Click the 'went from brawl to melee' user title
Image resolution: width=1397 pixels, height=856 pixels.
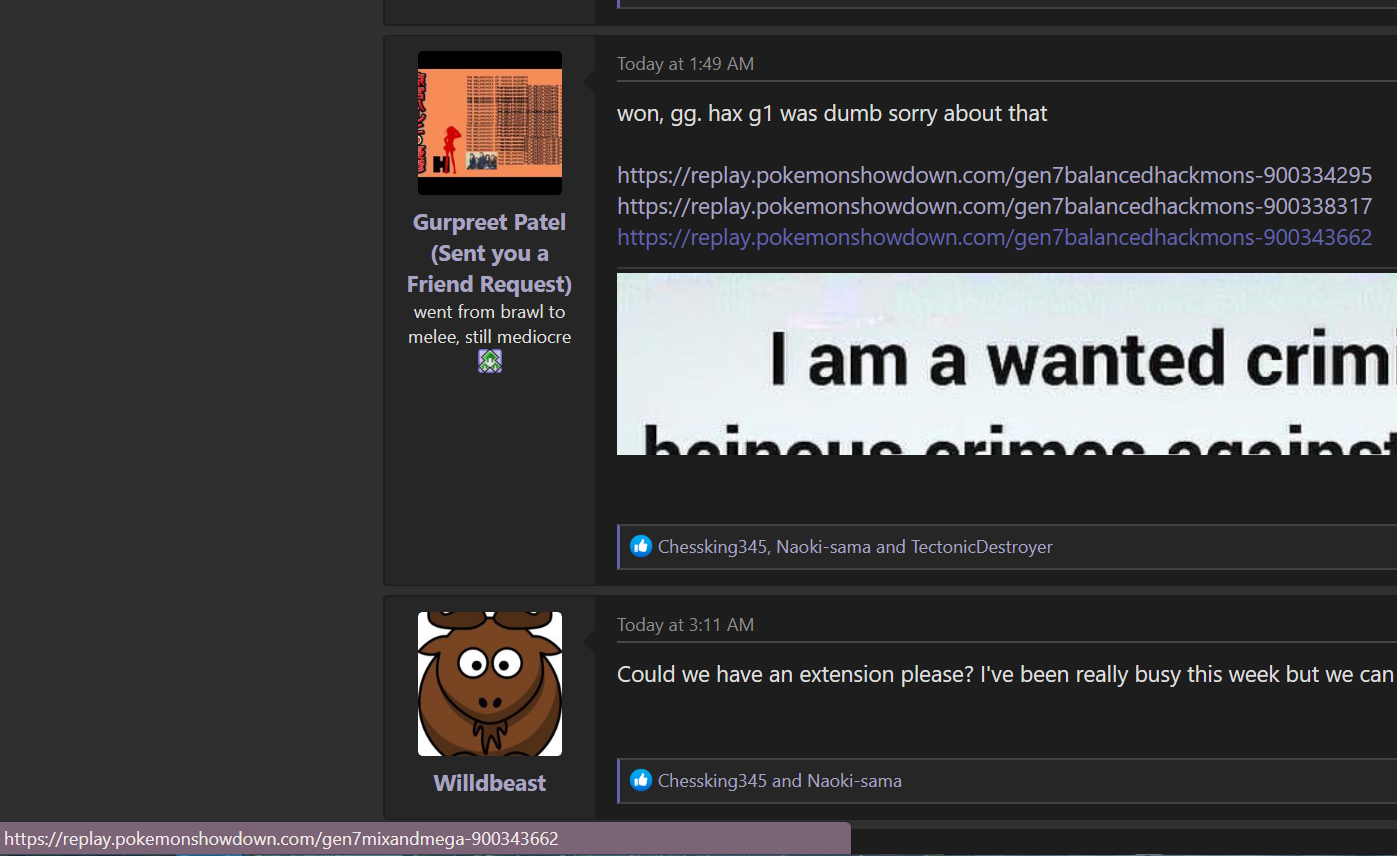(x=490, y=324)
